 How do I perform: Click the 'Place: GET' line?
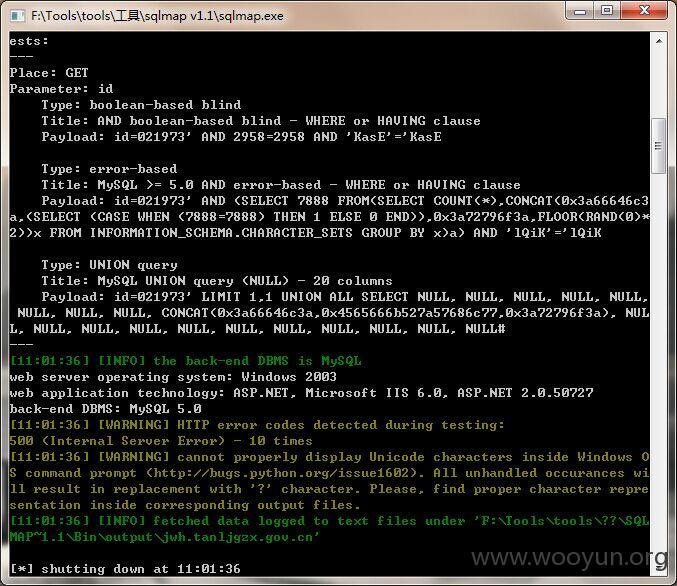49,73
